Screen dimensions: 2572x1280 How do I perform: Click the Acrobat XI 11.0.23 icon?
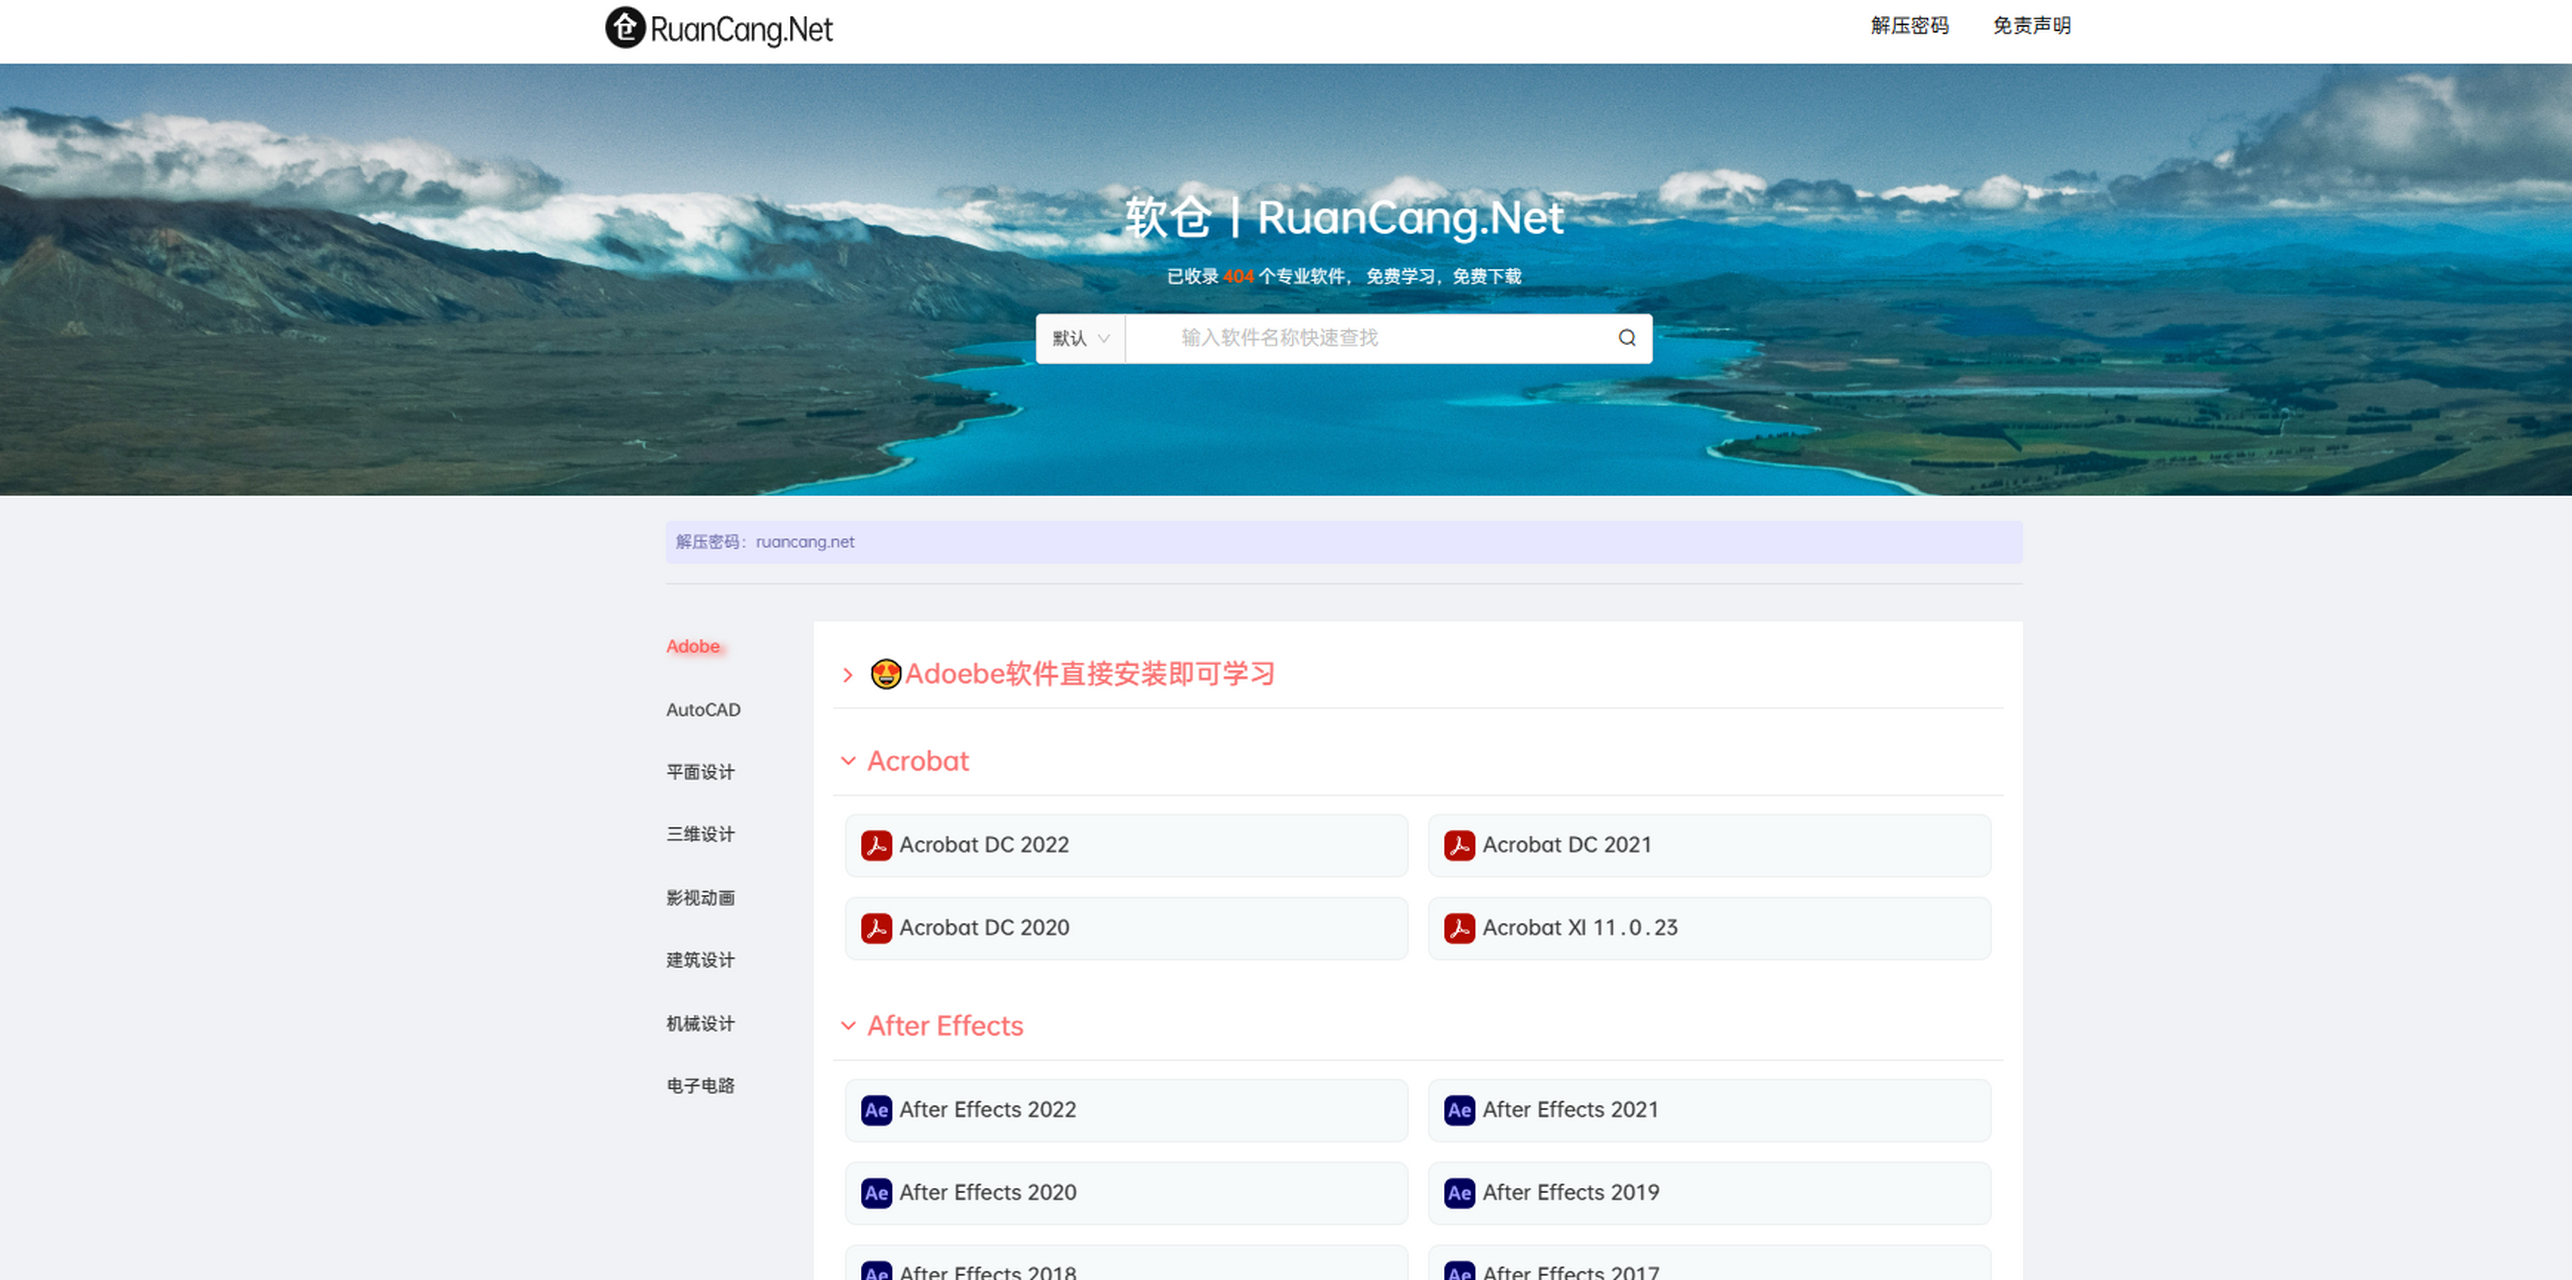coord(1459,928)
